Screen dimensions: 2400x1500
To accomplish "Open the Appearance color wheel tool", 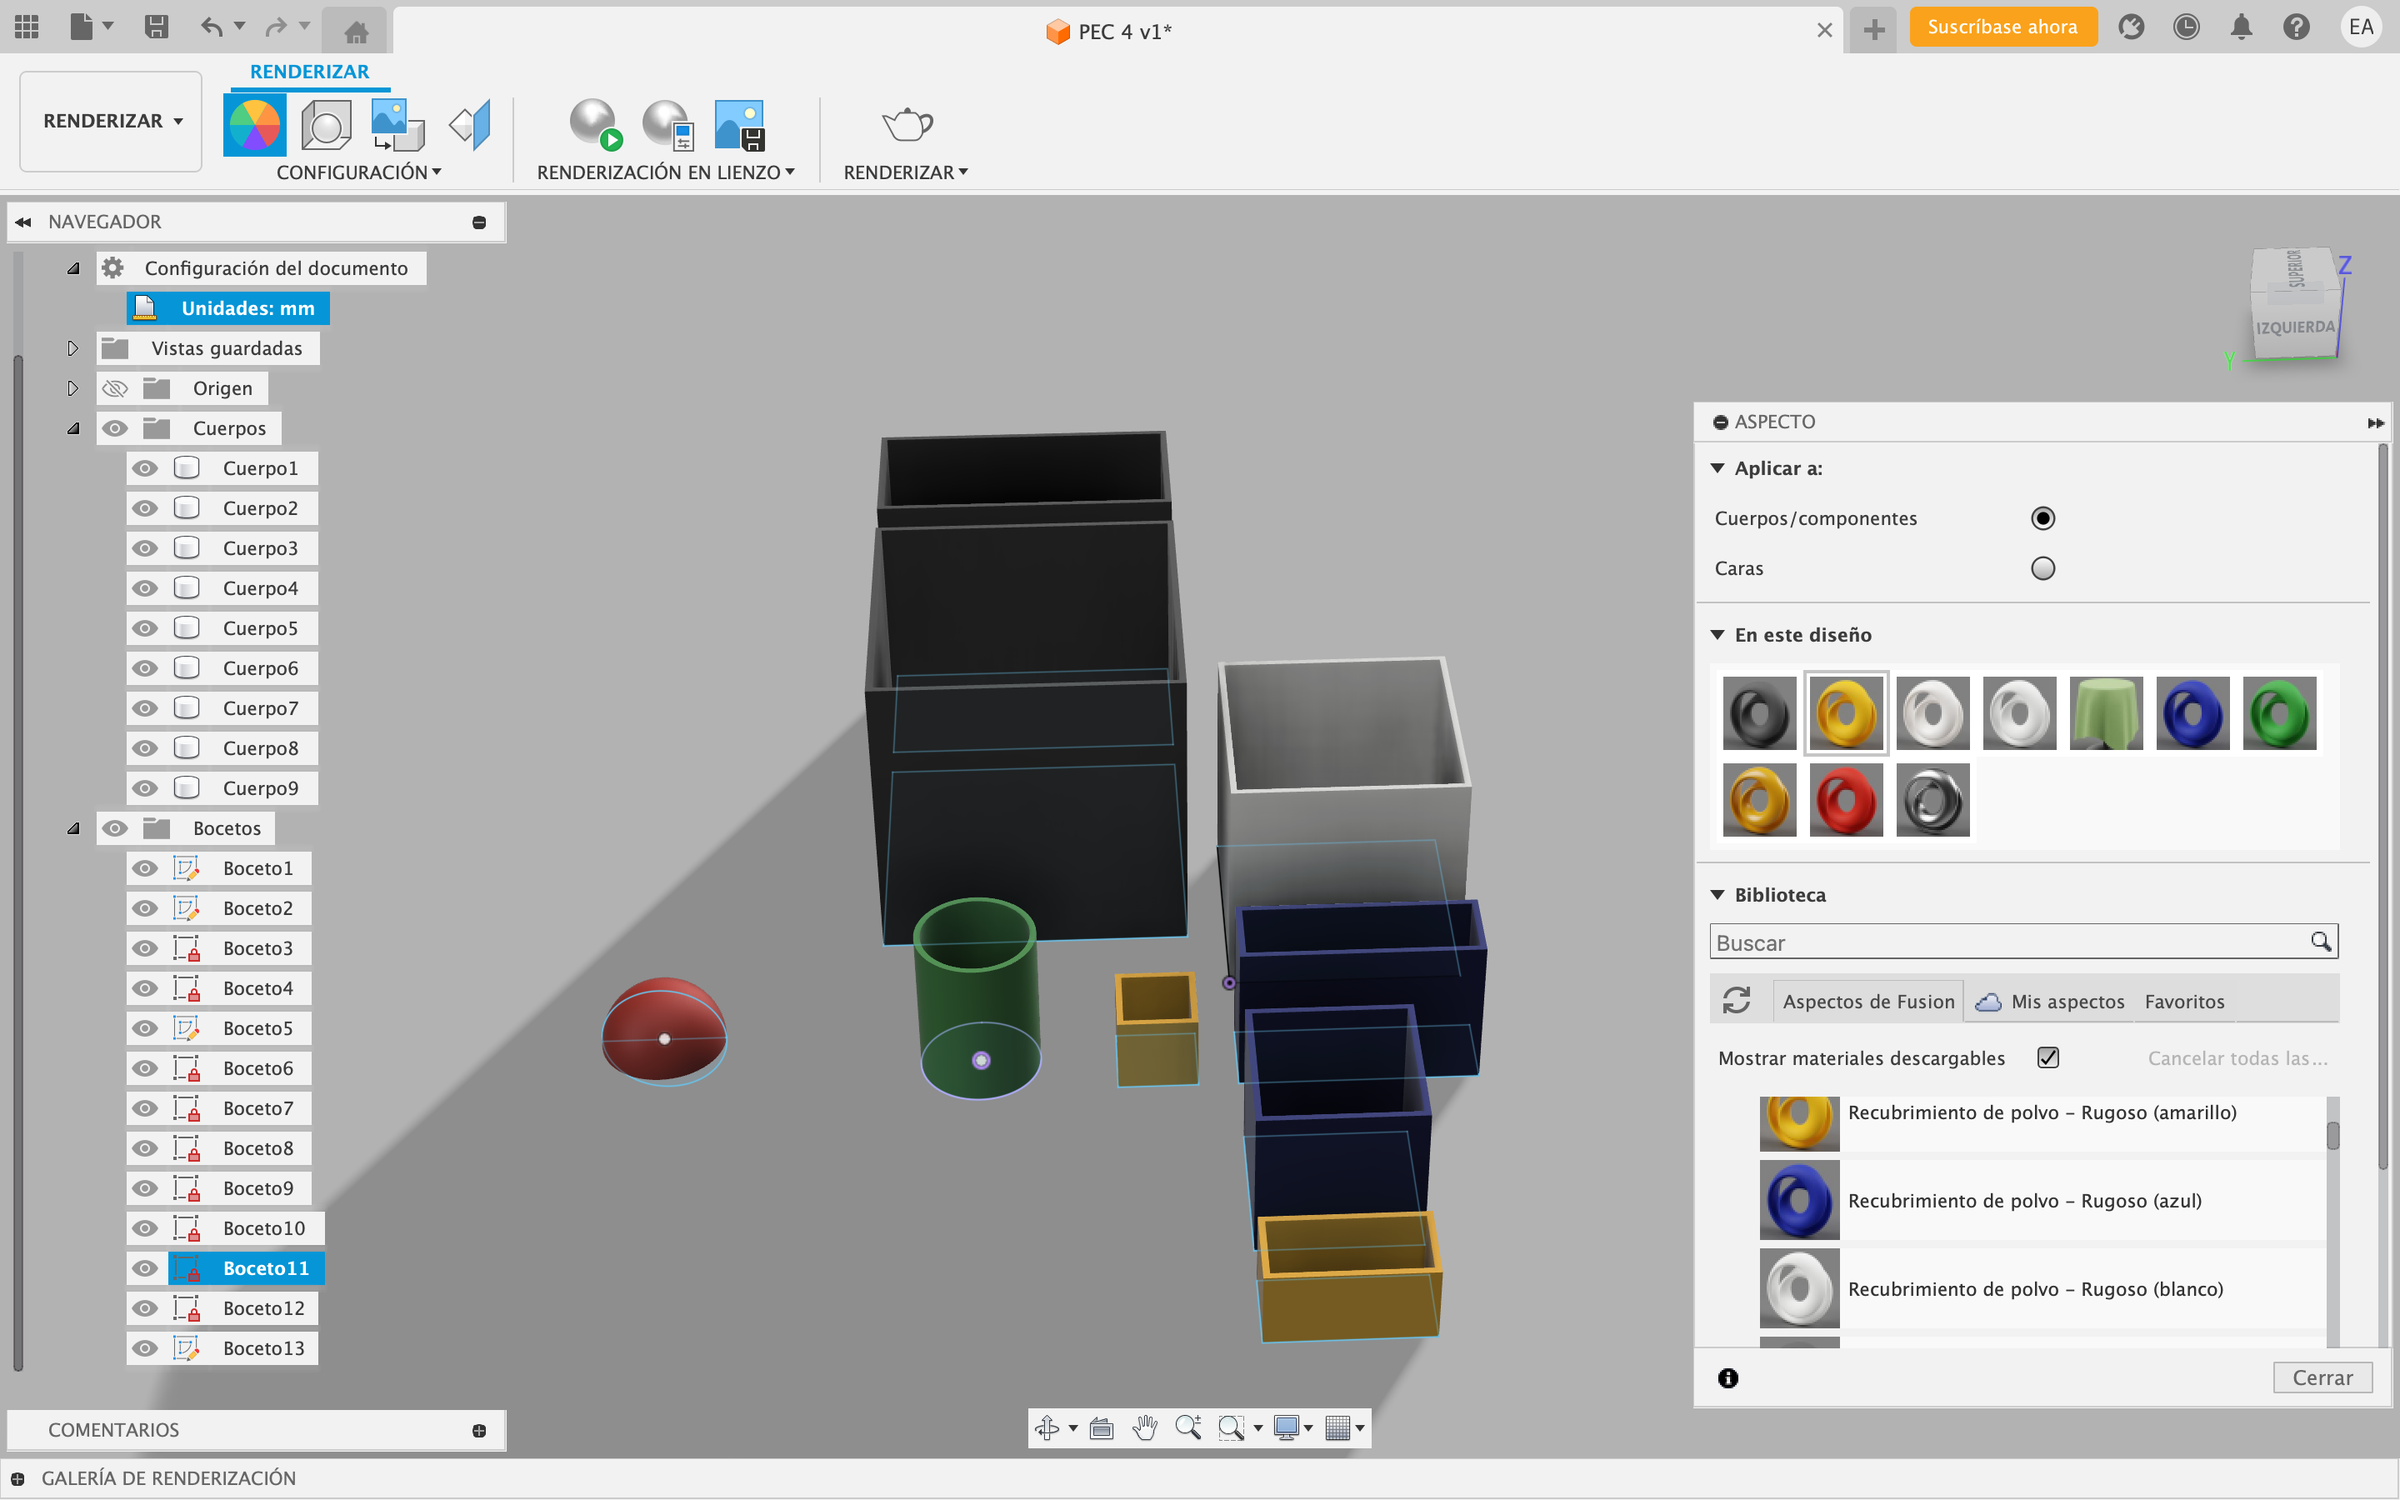I will point(254,125).
